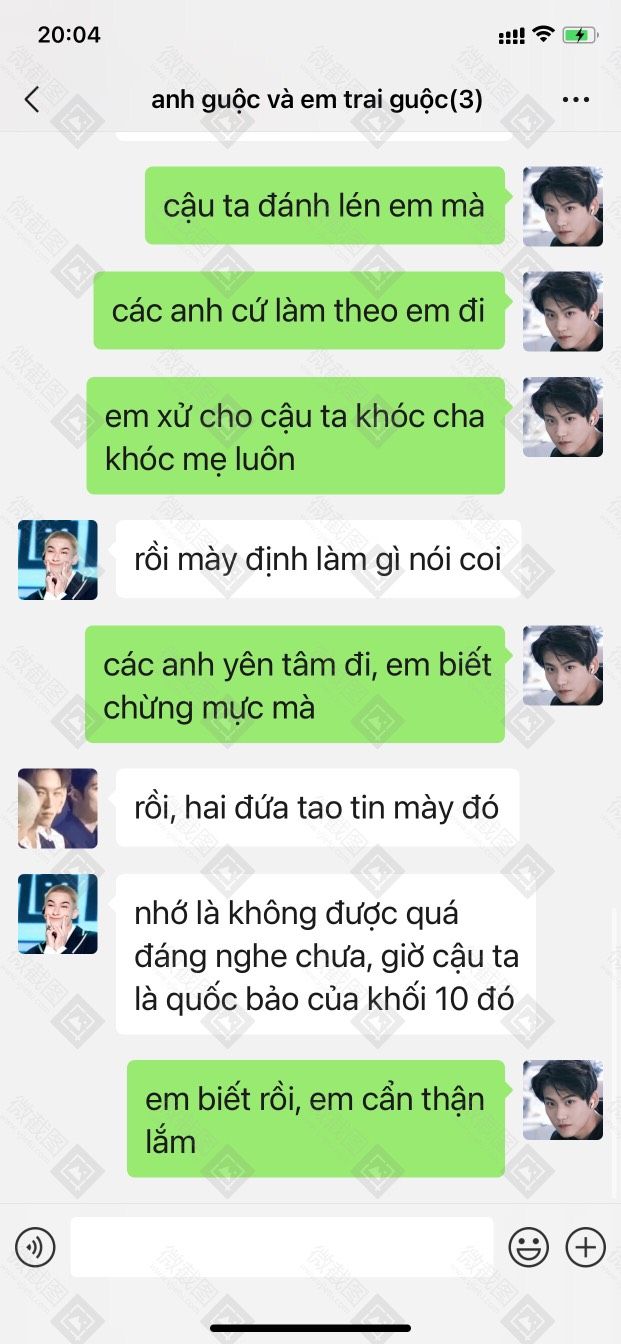The image size is (621, 1344).
Task: Select message "cậu ta đánh lén em mà"
Action: tap(325, 205)
